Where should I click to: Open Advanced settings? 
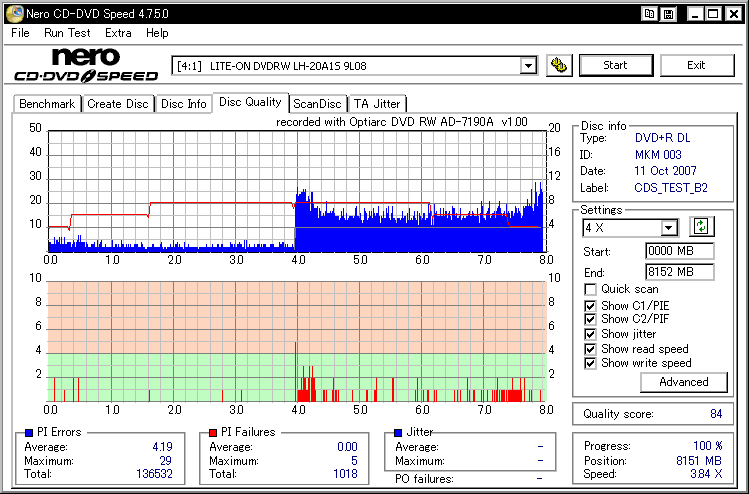click(684, 382)
